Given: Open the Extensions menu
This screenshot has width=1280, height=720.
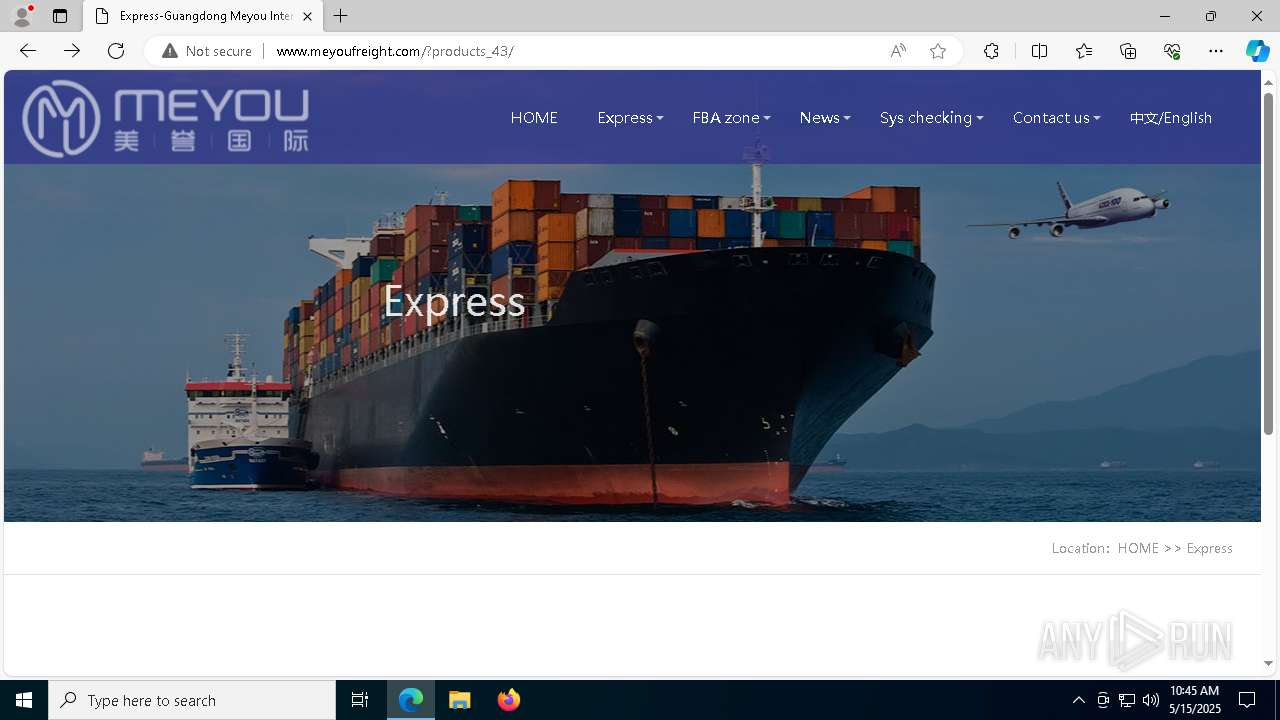Looking at the screenshot, I should [991, 51].
